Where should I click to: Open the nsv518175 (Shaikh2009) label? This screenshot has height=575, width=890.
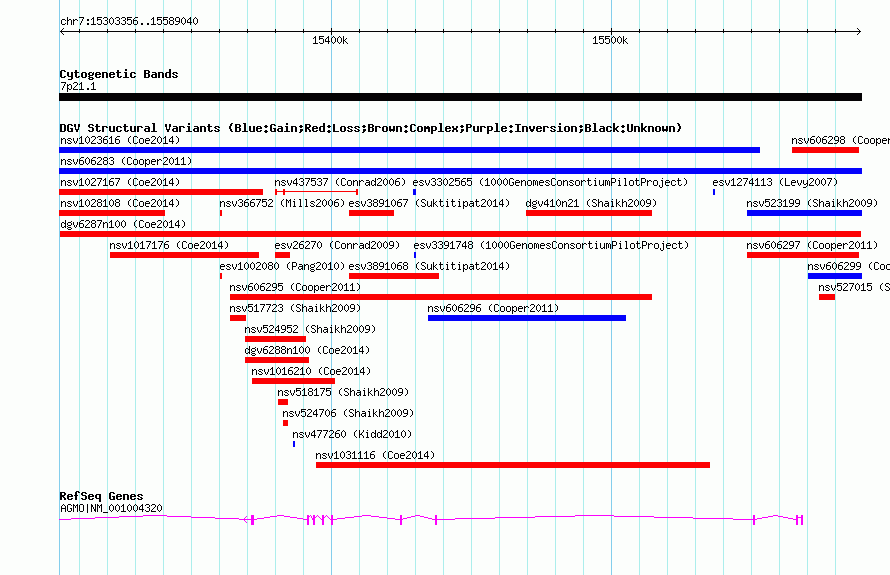(343, 392)
